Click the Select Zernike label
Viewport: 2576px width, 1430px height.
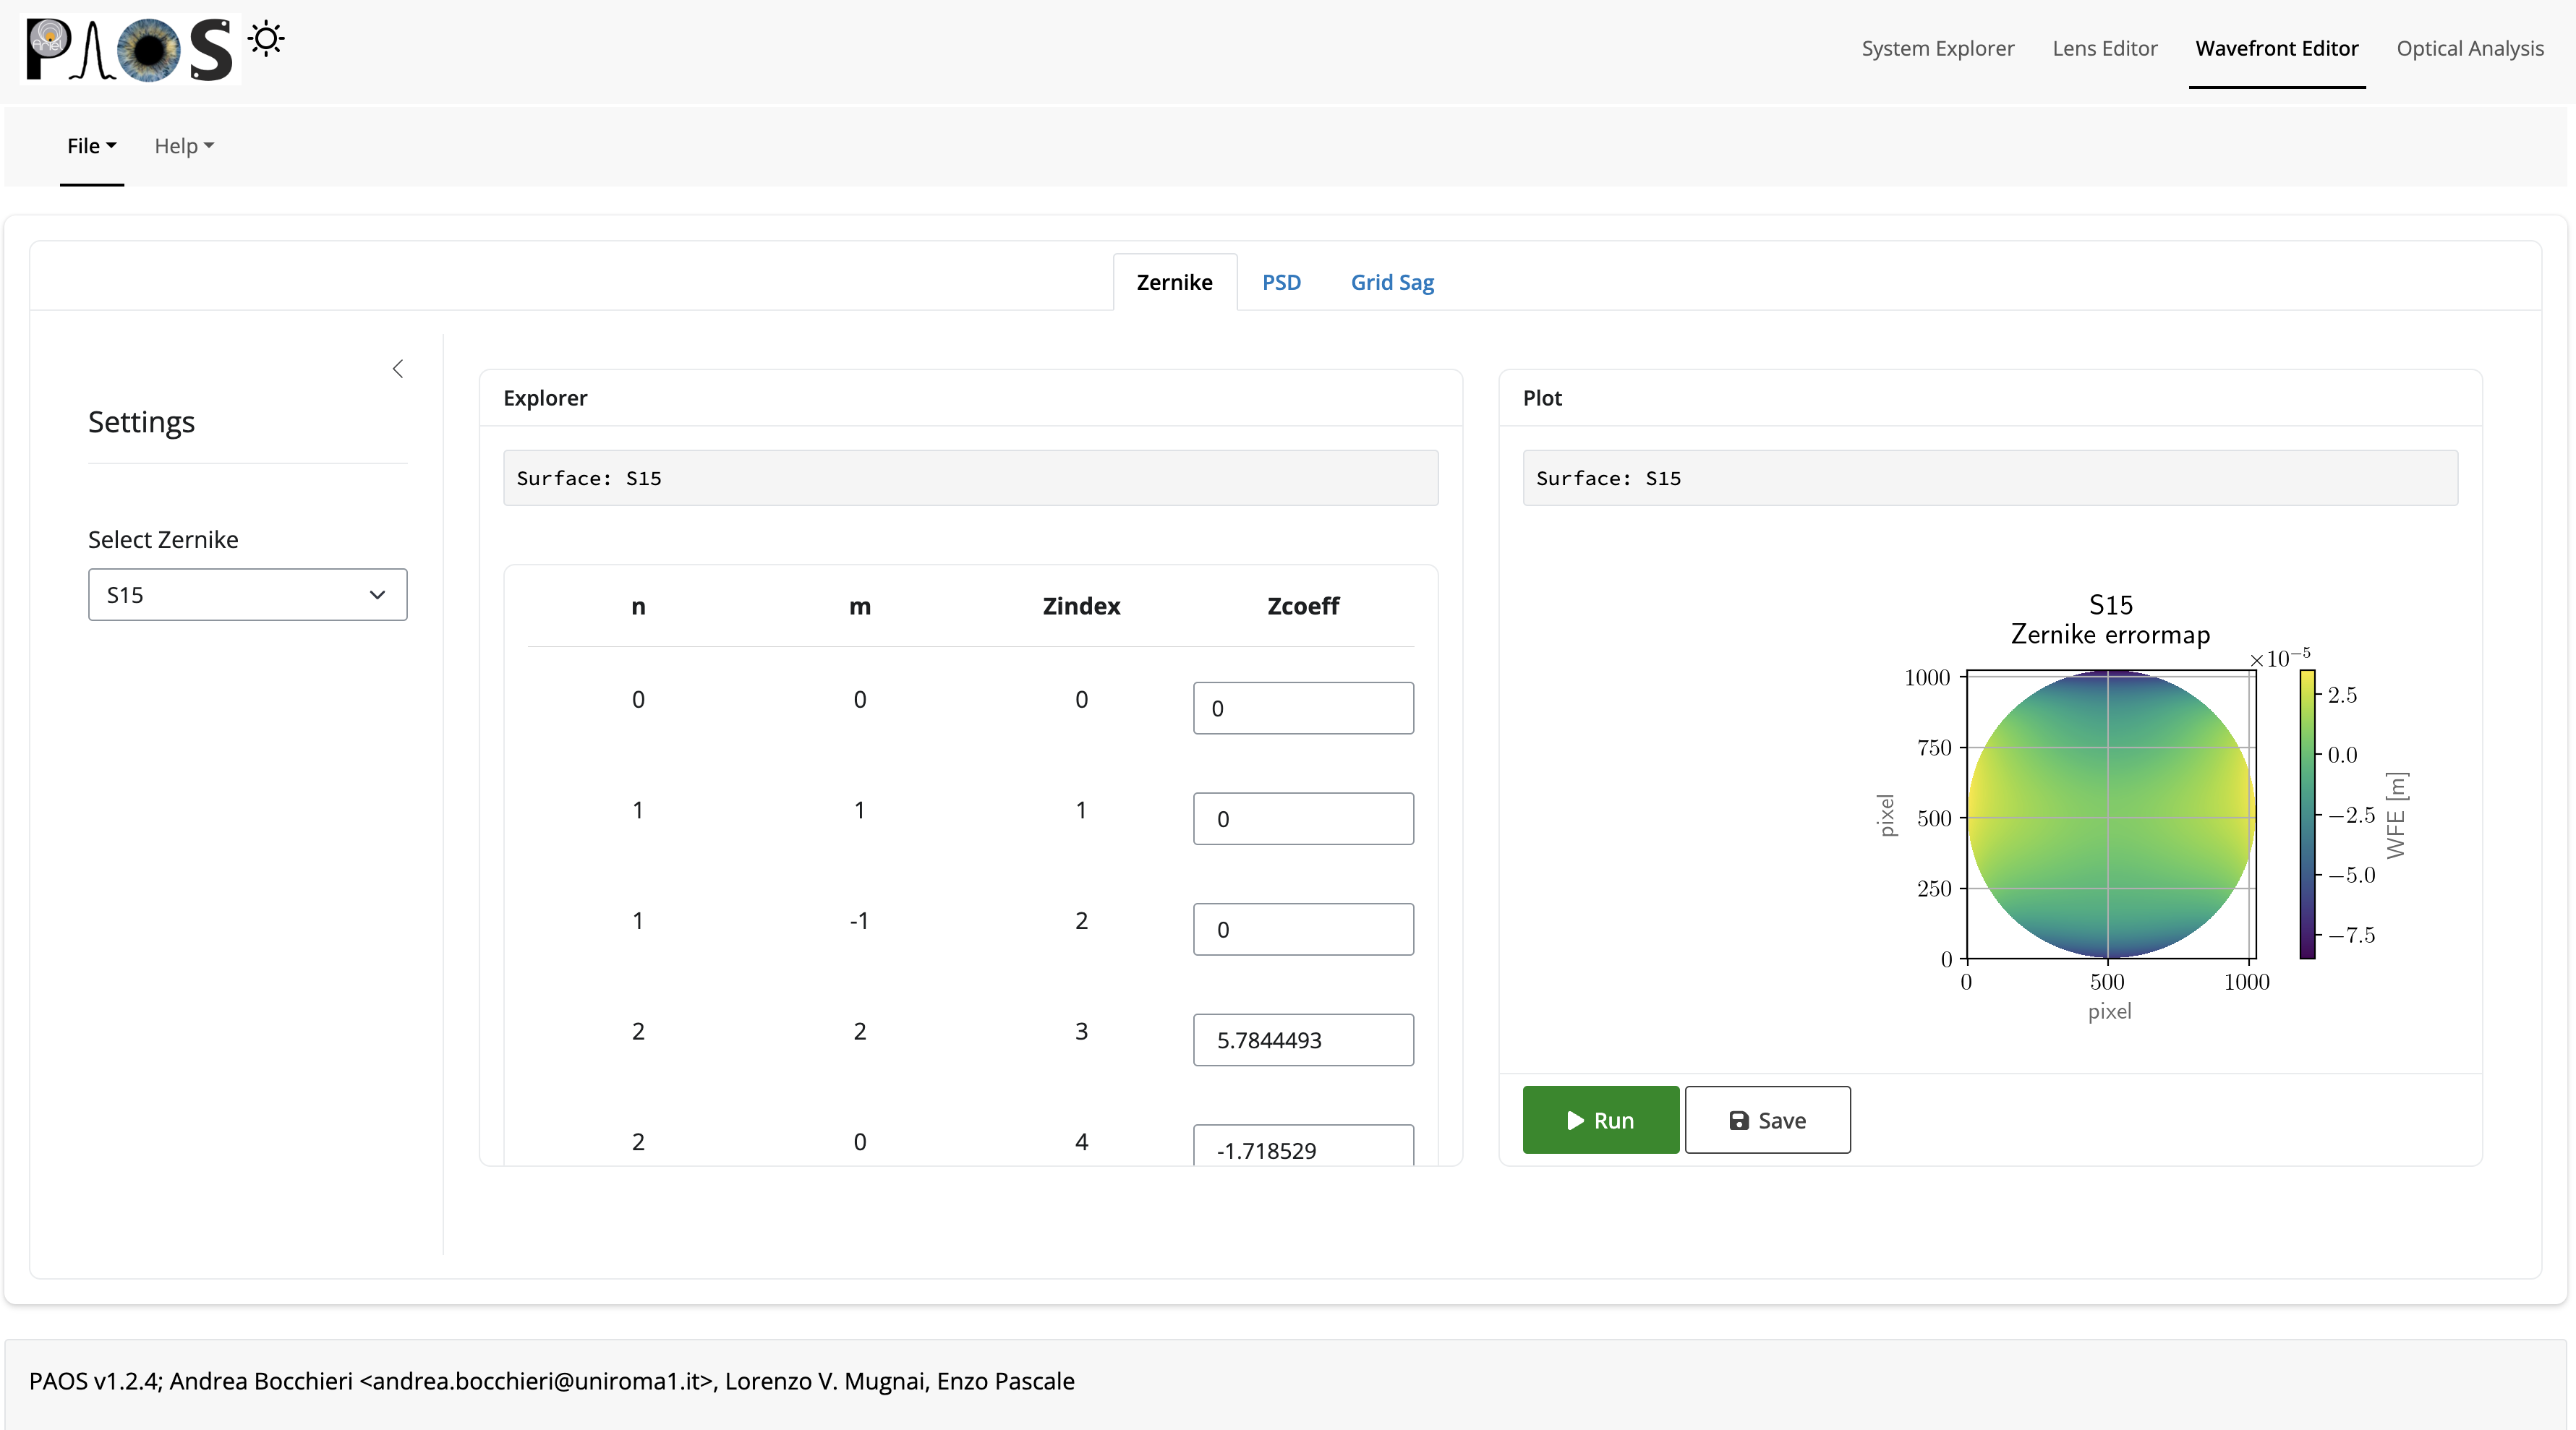(163, 540)
